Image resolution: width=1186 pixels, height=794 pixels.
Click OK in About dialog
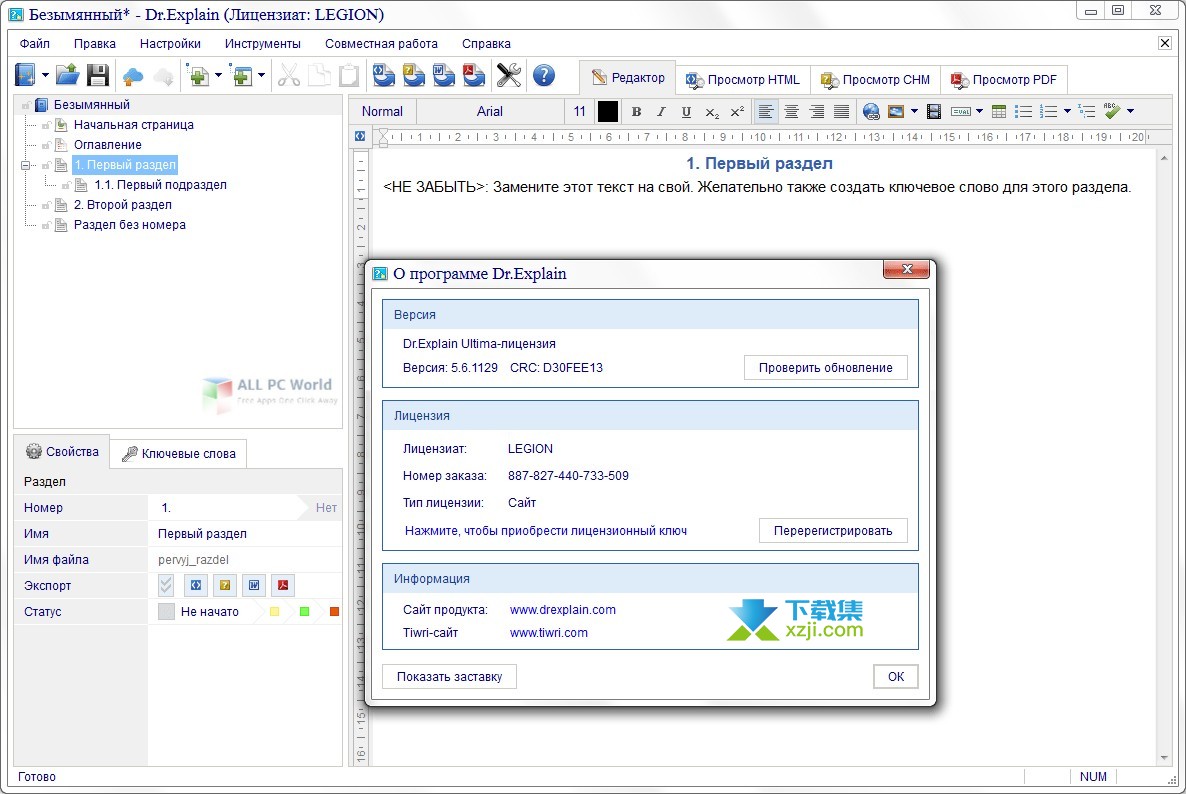(896, 677)
